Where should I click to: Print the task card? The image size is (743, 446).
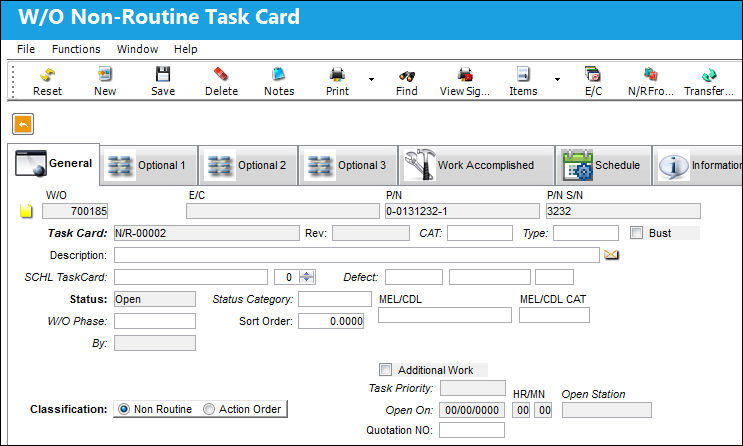coord(337,81)
